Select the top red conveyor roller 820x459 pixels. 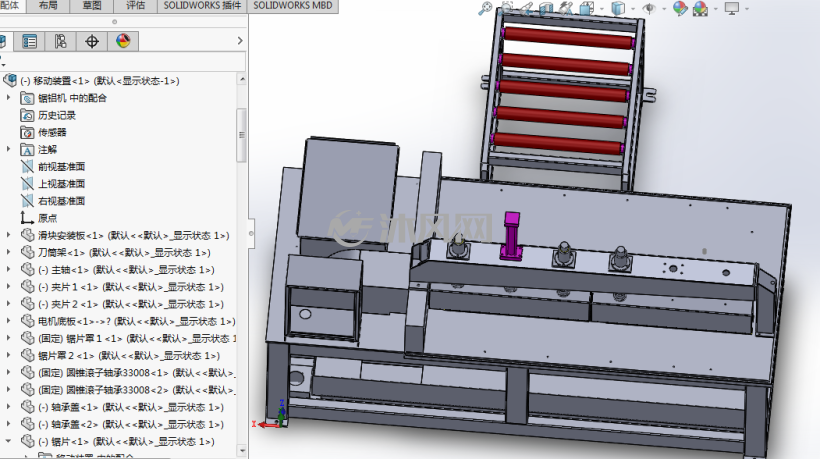pyautogui.click(x=568, y=38)
